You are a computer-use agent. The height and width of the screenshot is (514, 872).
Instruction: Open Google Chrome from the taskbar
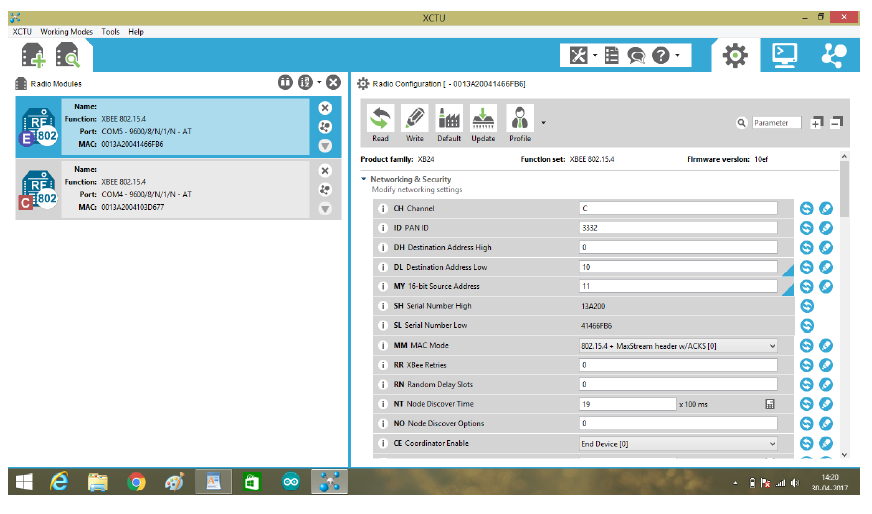tap(136, 482)
